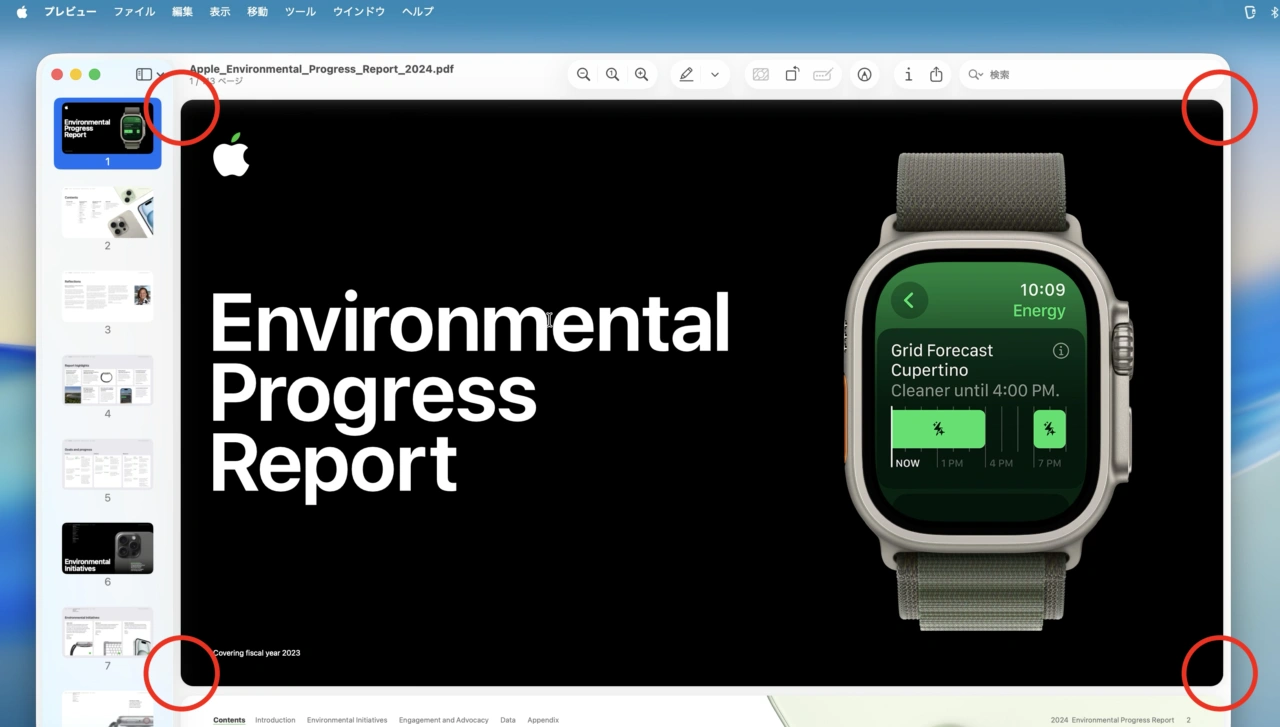Reset the PDF to actual size
1280x727 pixels.
612,74
